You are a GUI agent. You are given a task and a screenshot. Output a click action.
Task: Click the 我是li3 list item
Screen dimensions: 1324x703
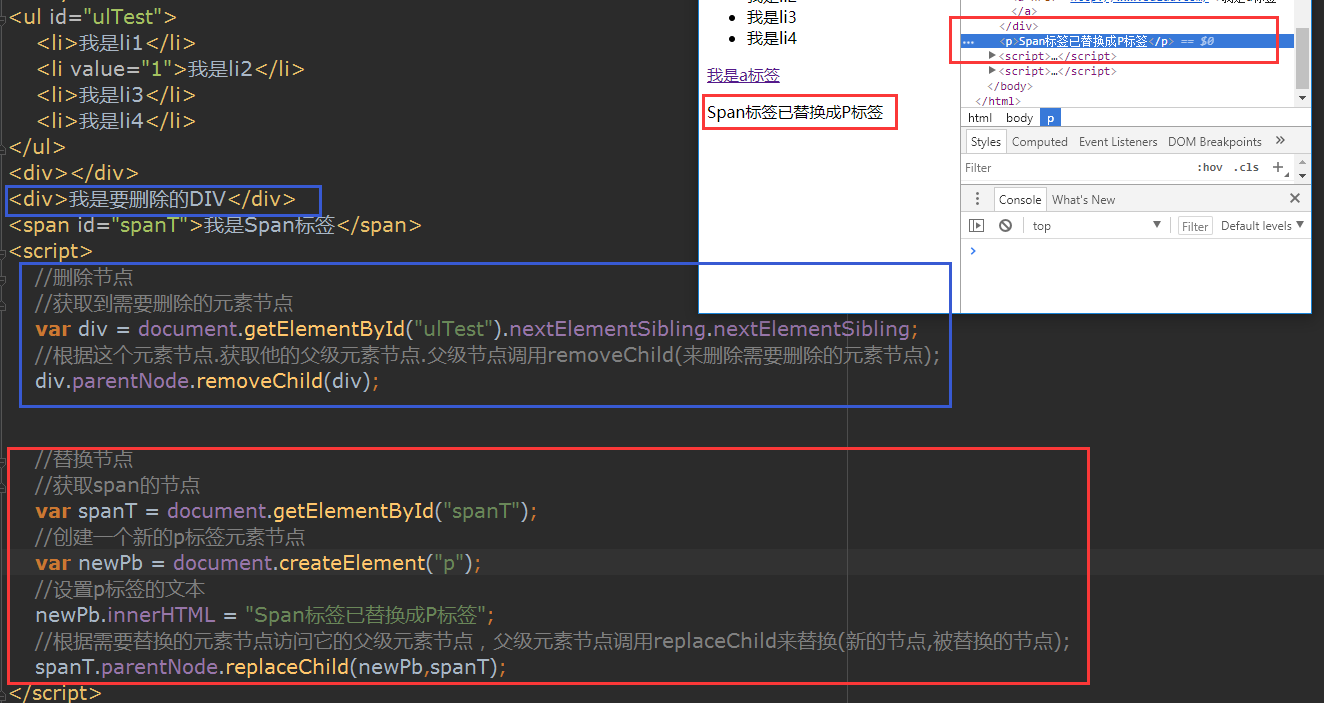772,17
